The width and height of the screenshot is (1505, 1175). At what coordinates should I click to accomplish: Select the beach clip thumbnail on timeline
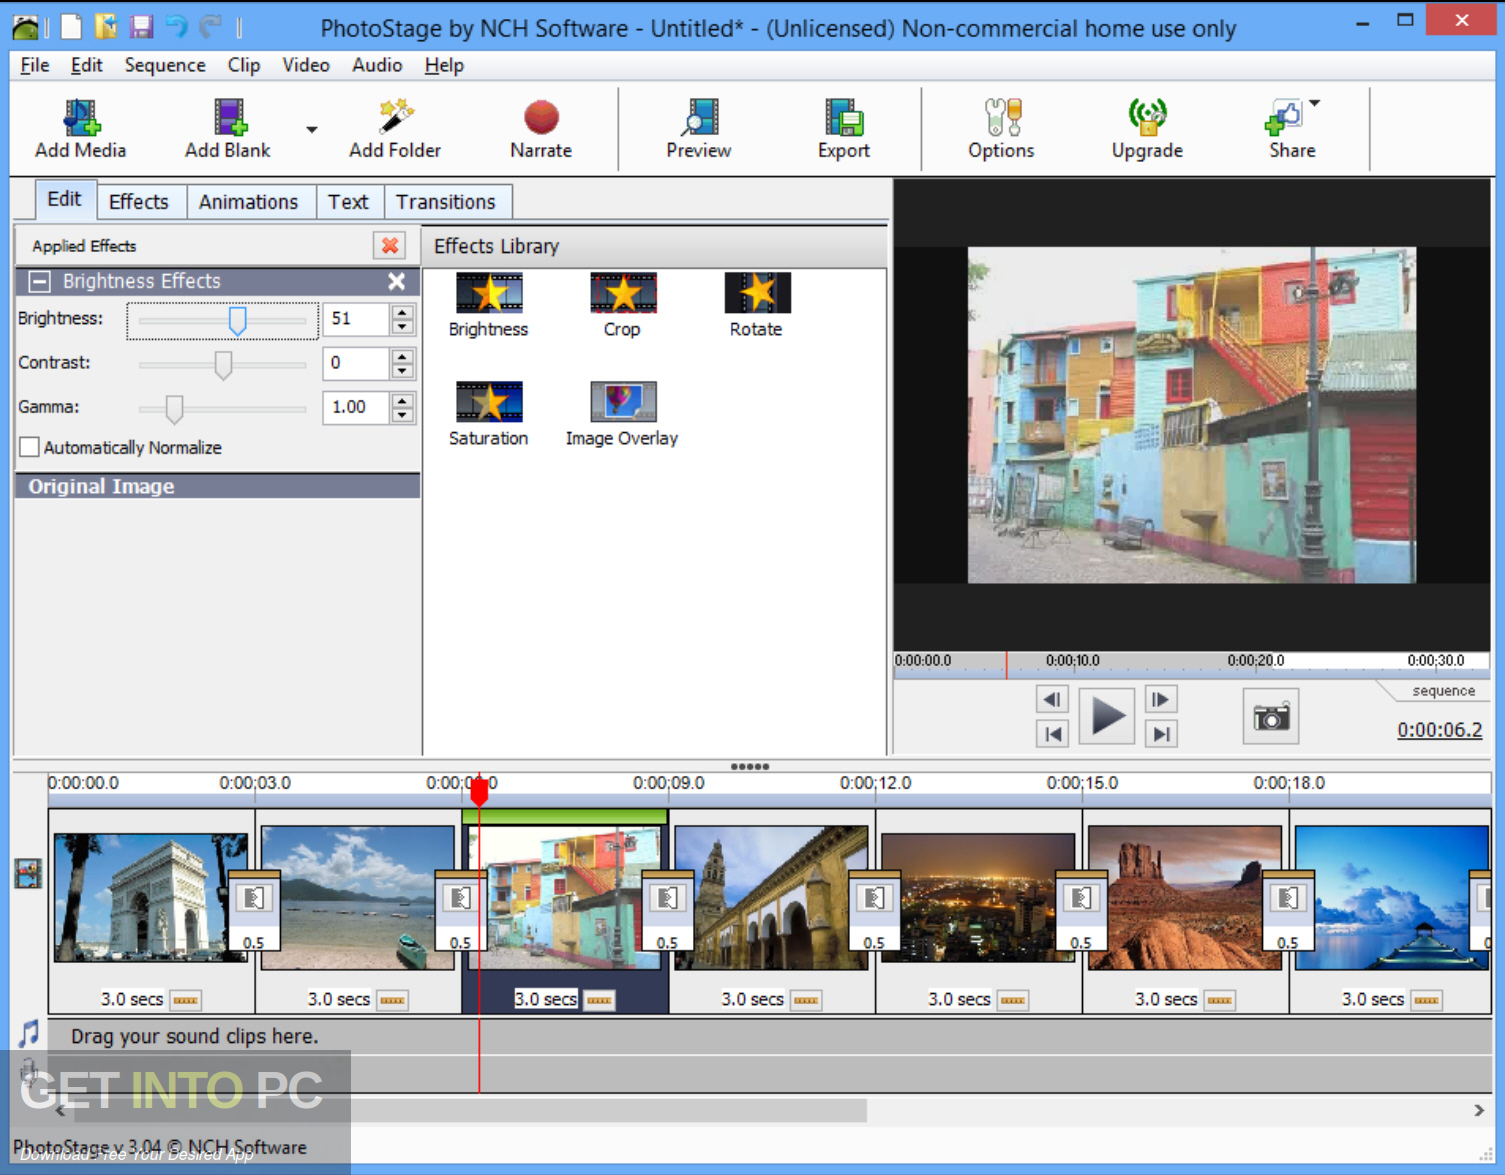point(357,897)
